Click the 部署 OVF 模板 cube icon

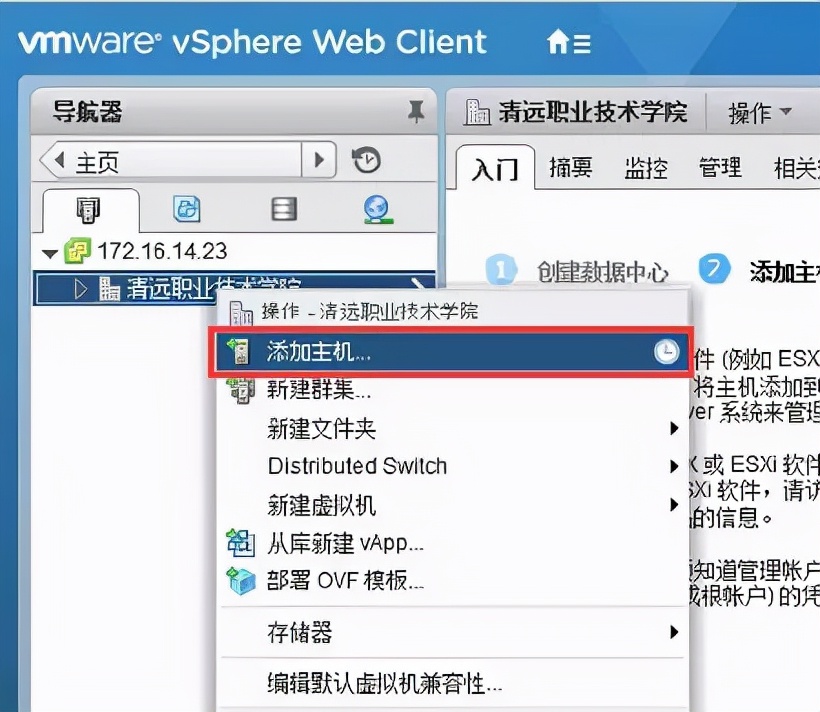click(242, 581)
